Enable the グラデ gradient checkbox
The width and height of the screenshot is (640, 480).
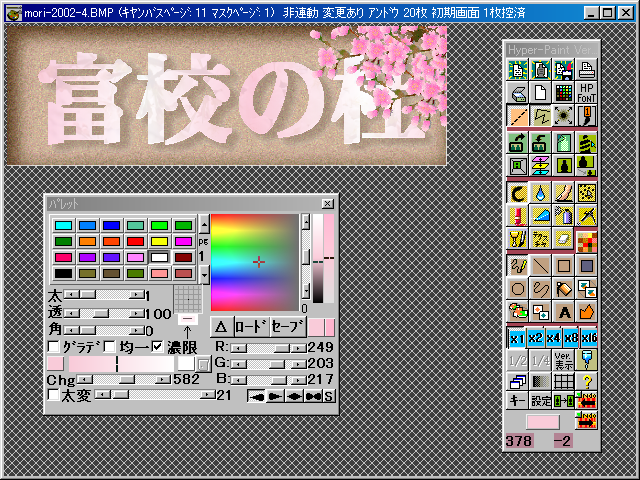tap(54, 346)
